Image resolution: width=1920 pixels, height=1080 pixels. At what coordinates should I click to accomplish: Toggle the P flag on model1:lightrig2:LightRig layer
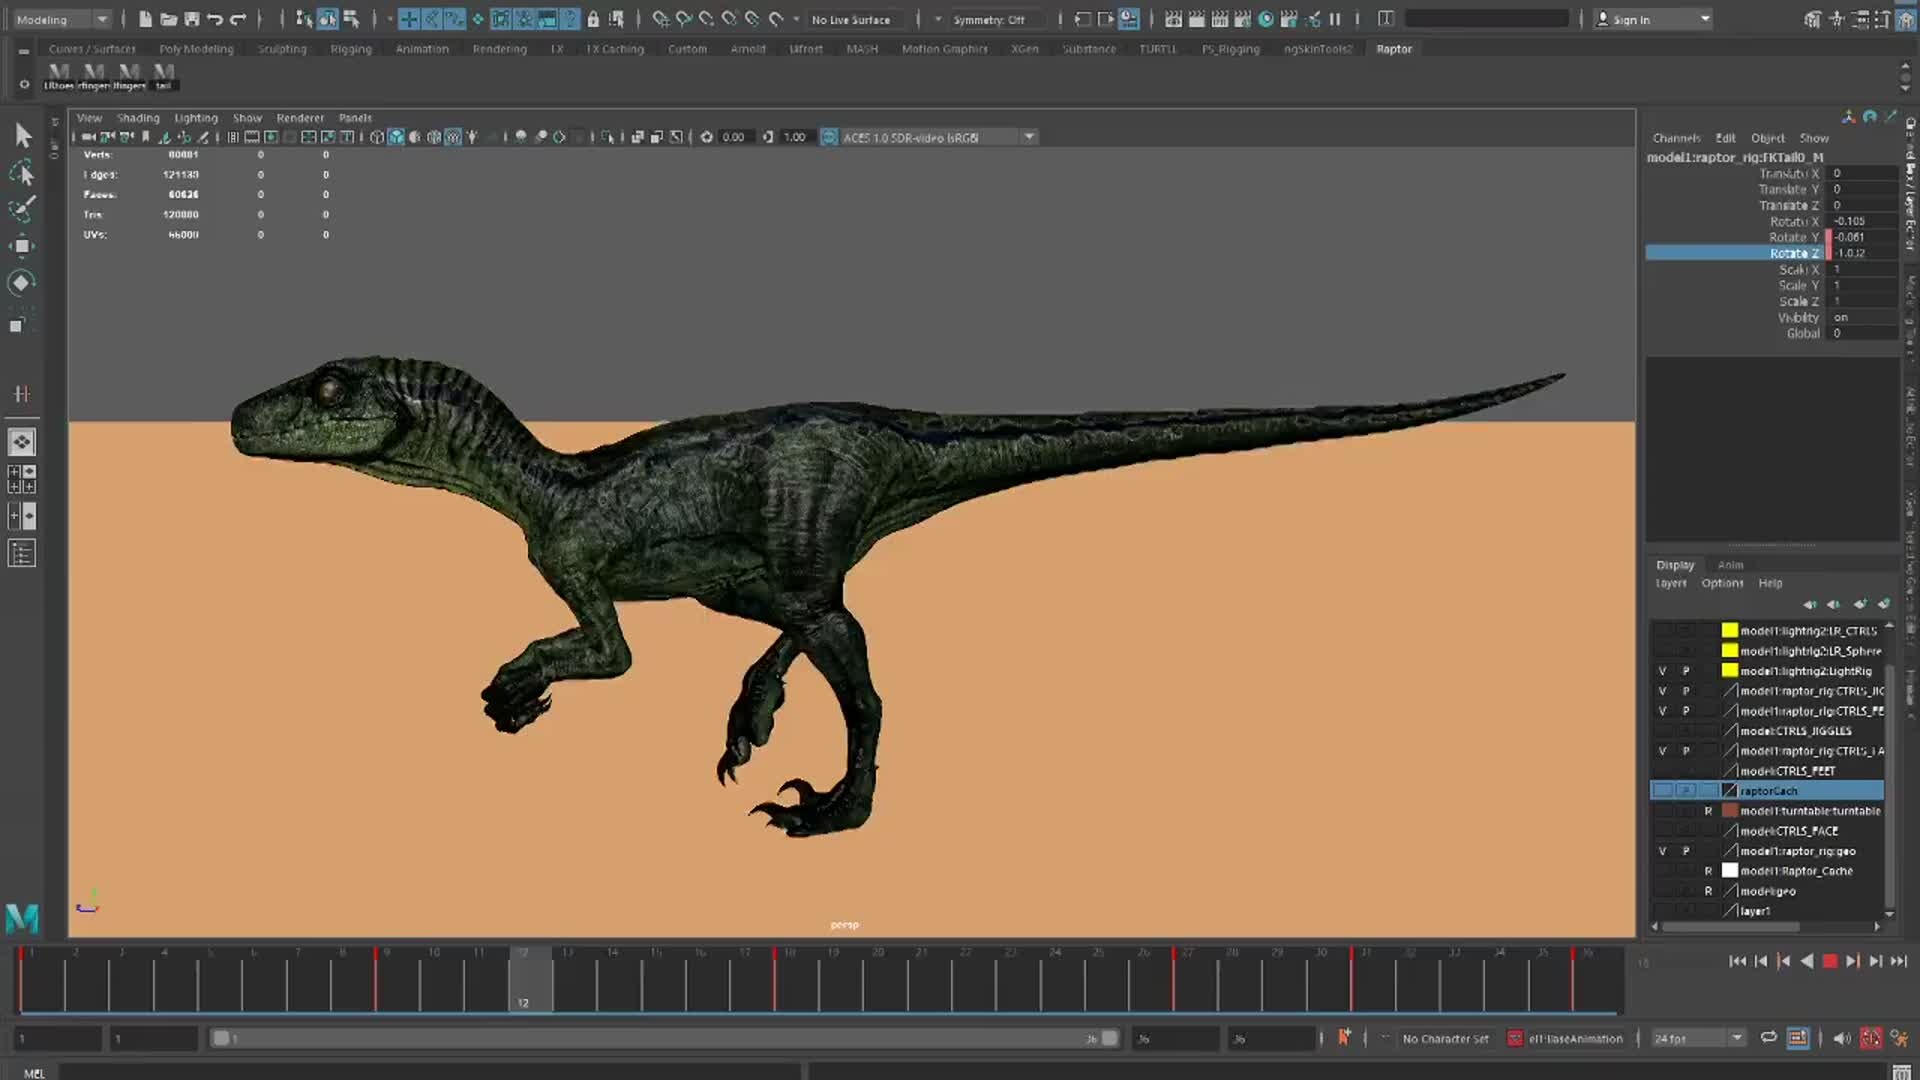pos(1685,671)
